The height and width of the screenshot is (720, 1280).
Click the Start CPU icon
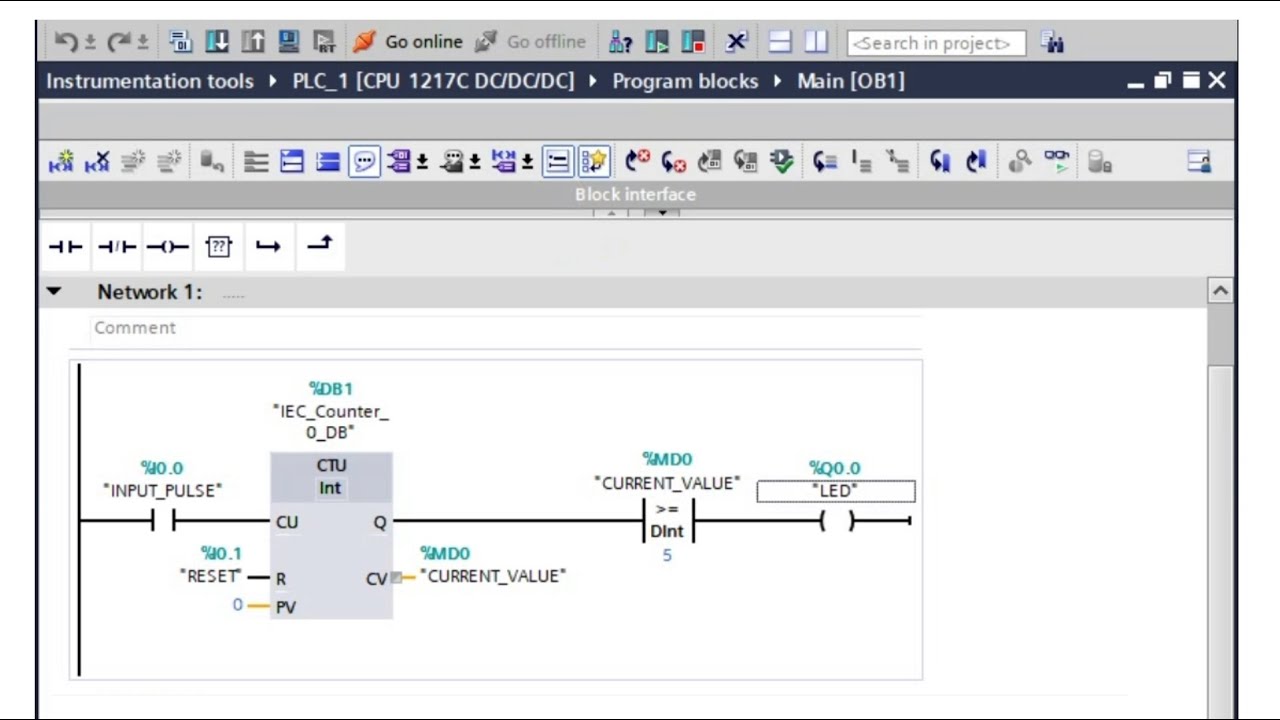click(x=657, y=42)
